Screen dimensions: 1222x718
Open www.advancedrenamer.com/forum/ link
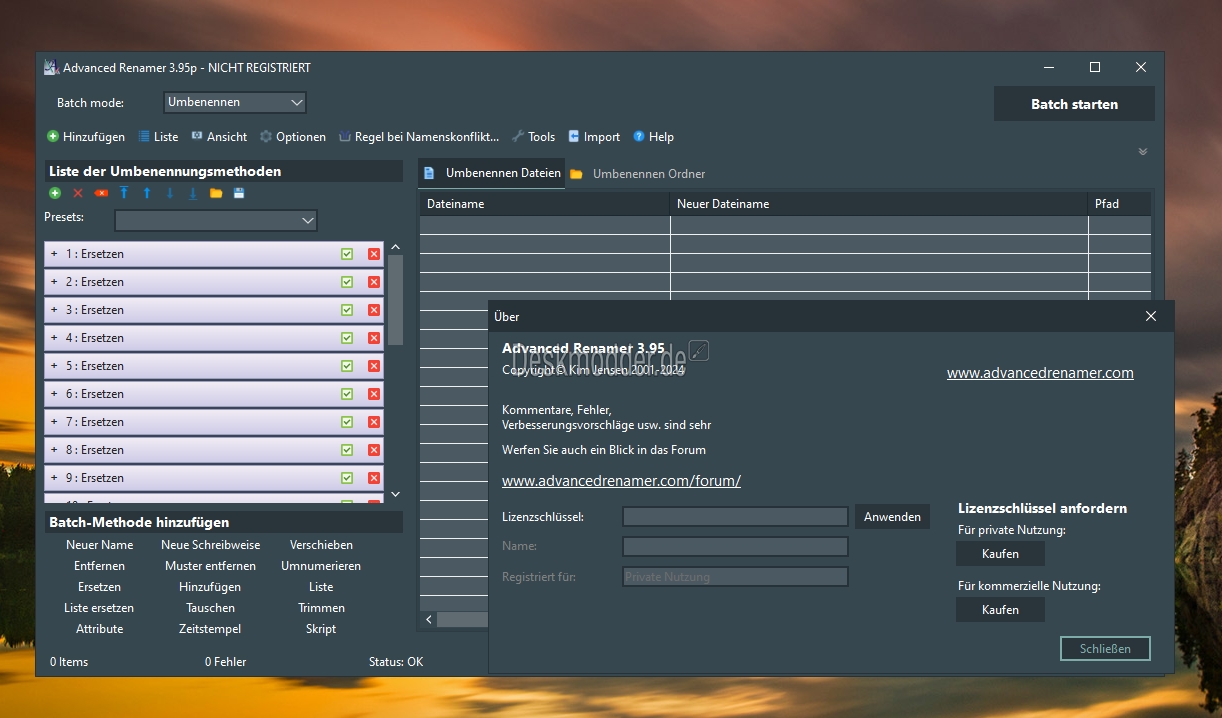(x=621, y=481)
